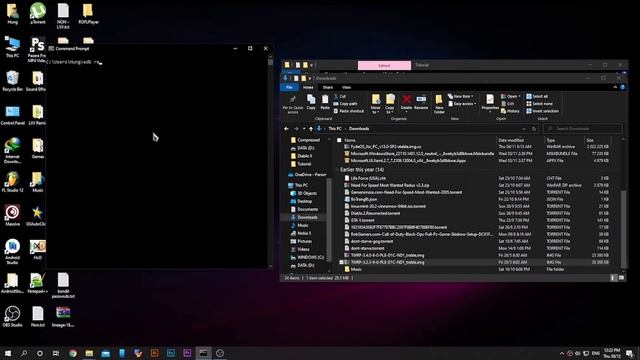Image resolution: width=640 pixels, height=360 pixels.
Task: Click Select all in the ribbon
Action: [x=537, y=96]
